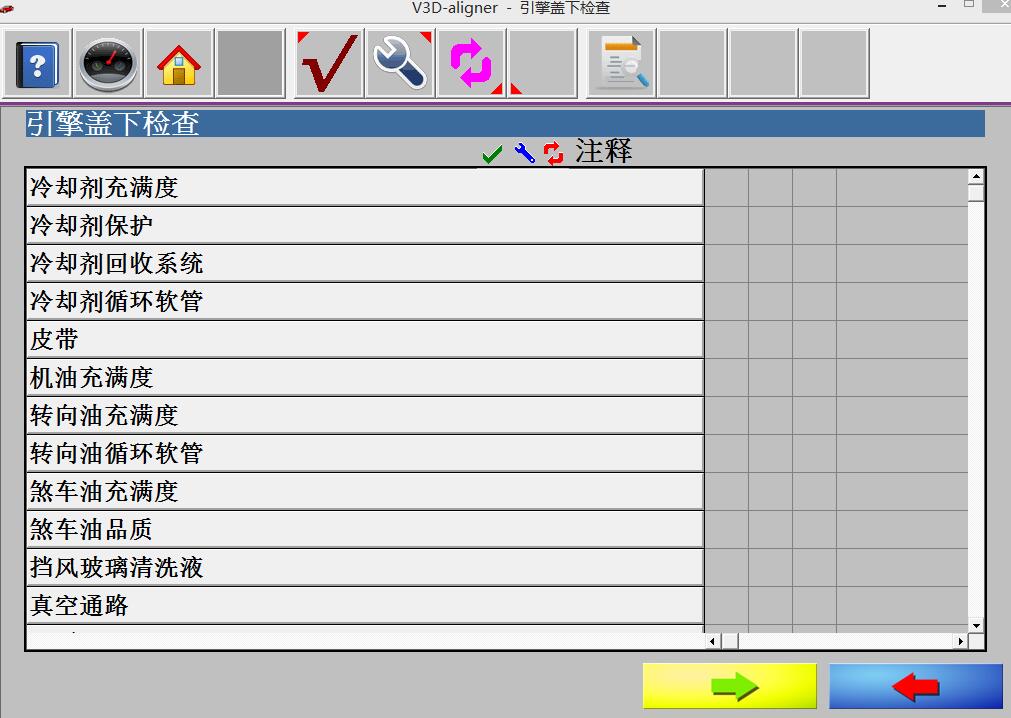Click the vertical scrollbar down arrow
Viewport: 1011px width, 718px height.
[x=976, y=625]
